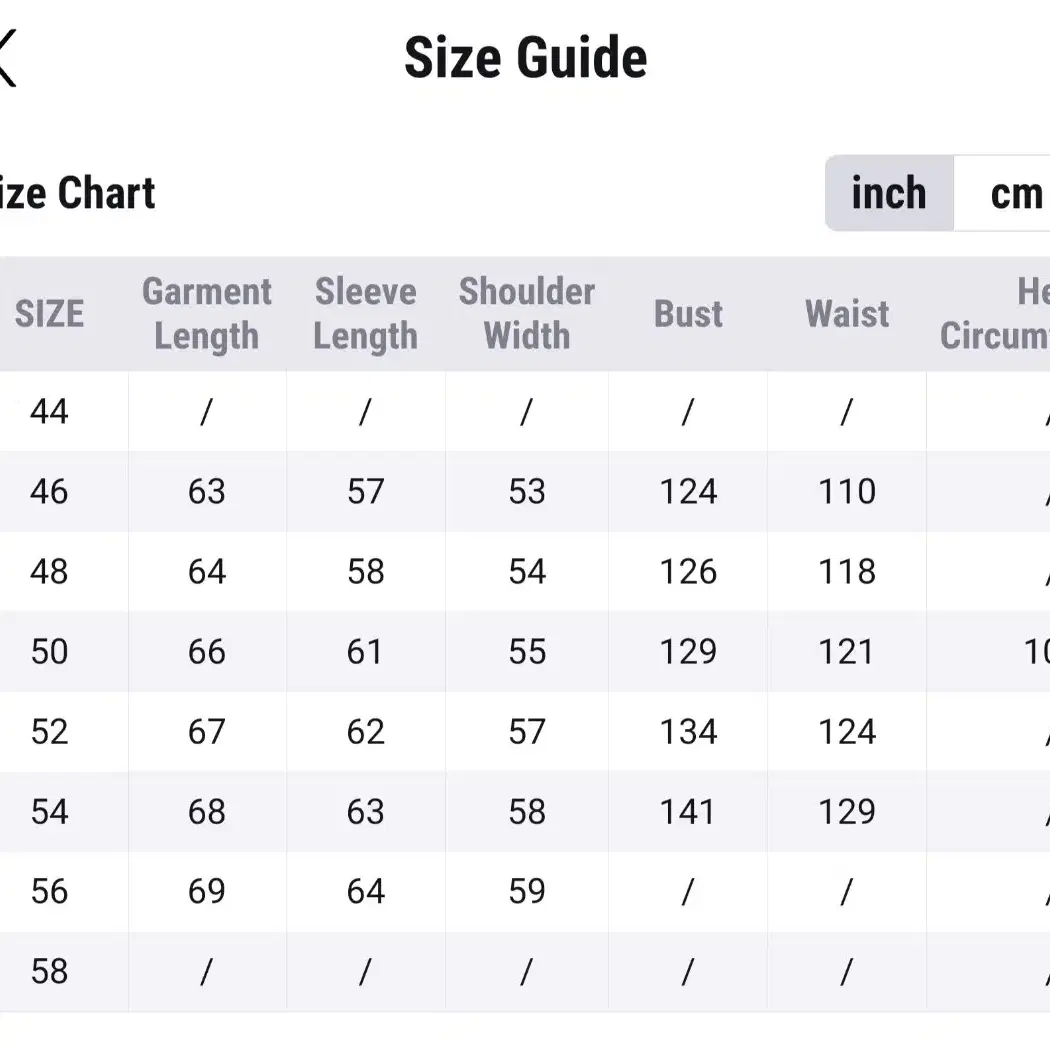1050x1050 pixels.
Task: Go back using the arrow icon
Action: coord(7,58)
